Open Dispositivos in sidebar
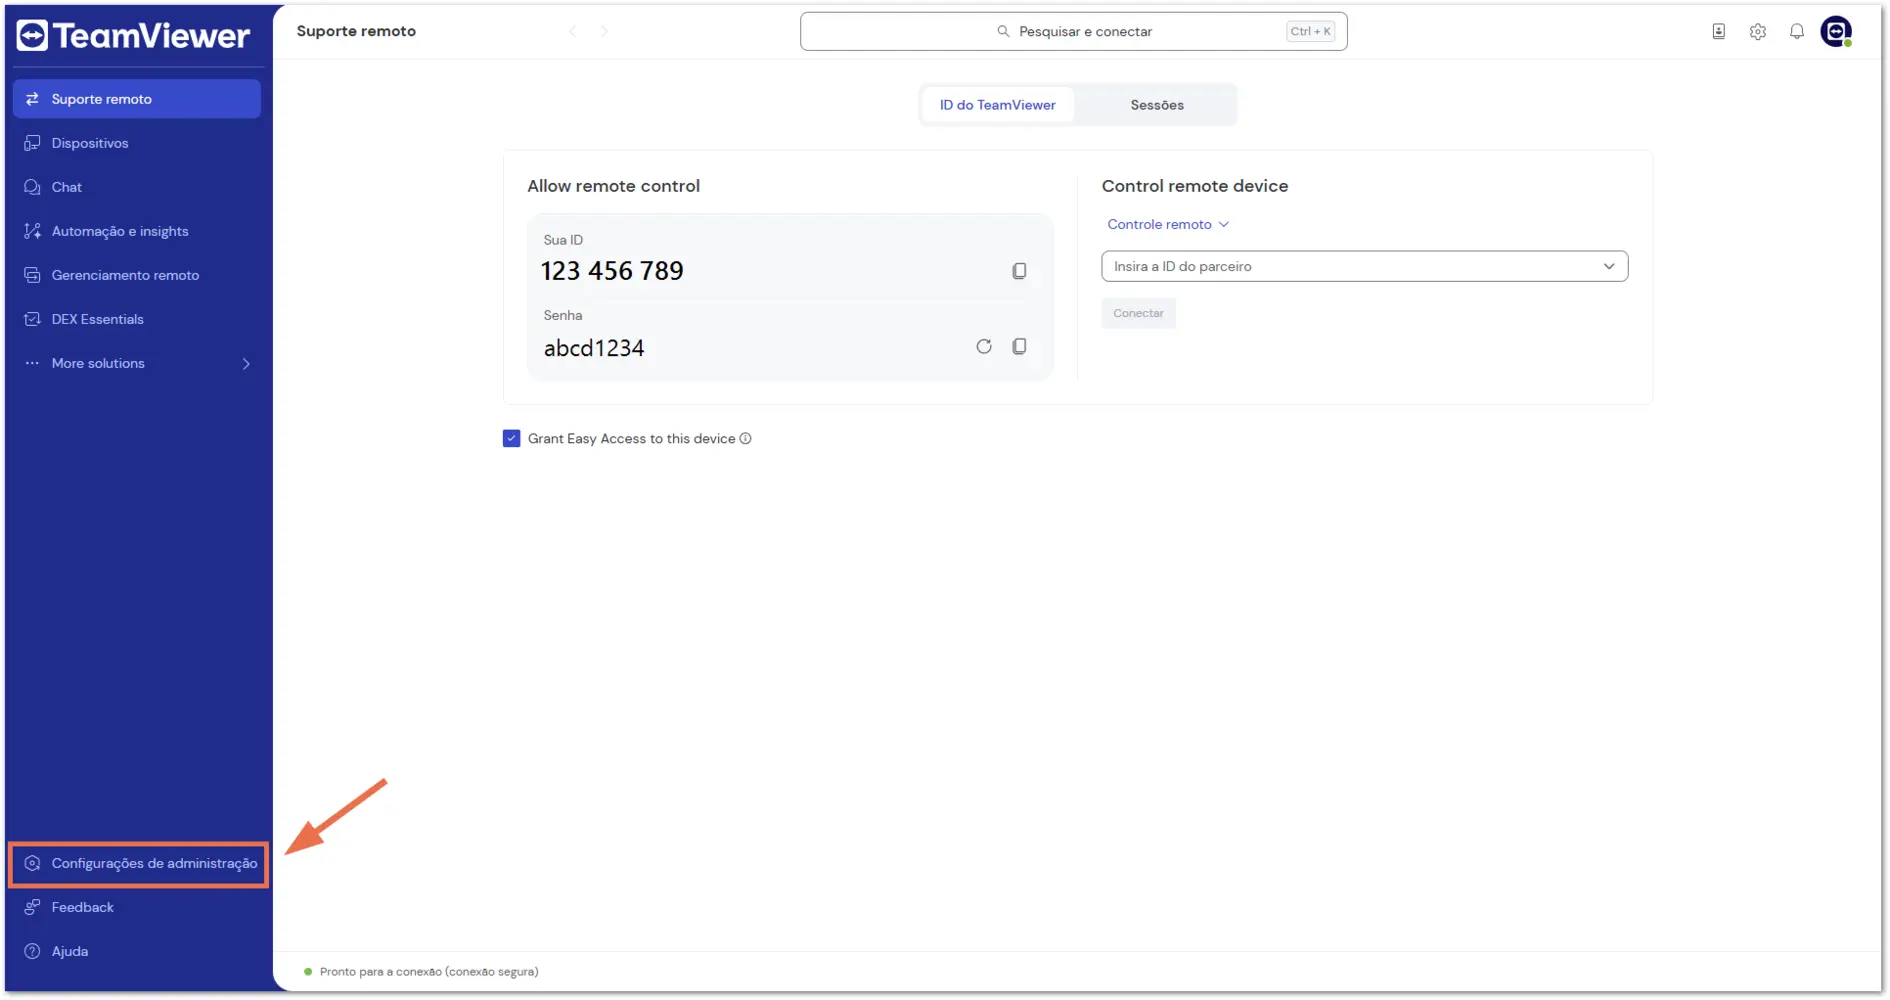Image resolution: width=1890 pixels, height=1000 pixels. pyautogui.click(x=137, y=143)
